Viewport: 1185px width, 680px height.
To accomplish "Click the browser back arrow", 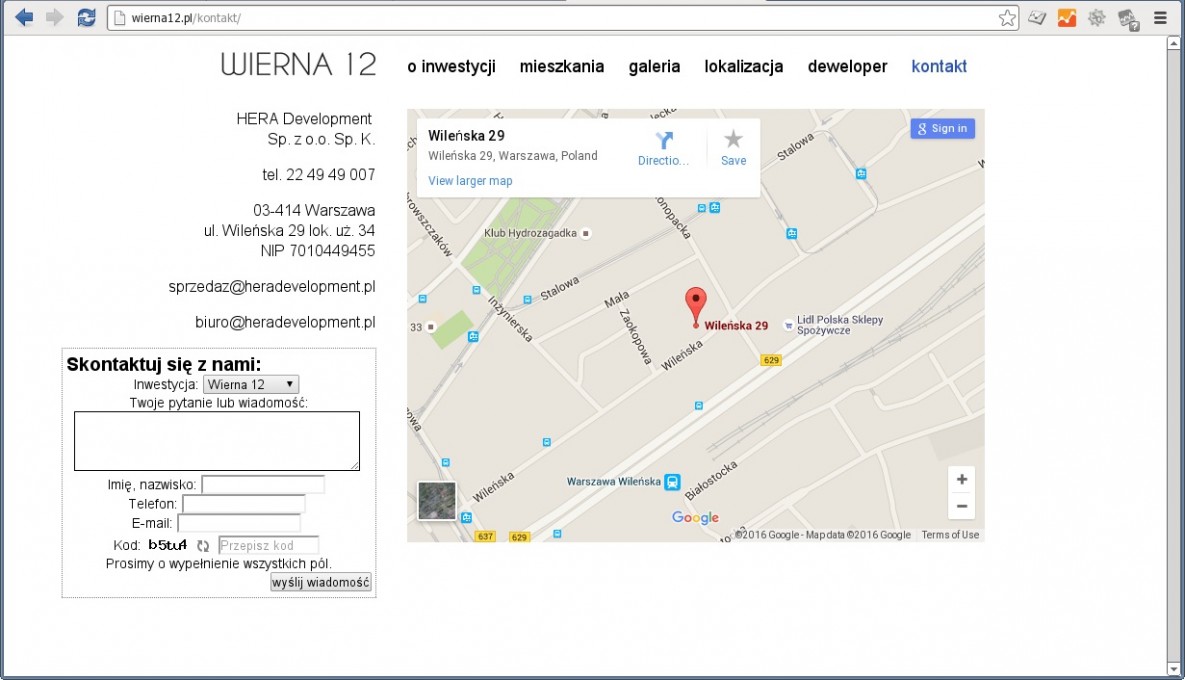I will [x=24, y=17].
